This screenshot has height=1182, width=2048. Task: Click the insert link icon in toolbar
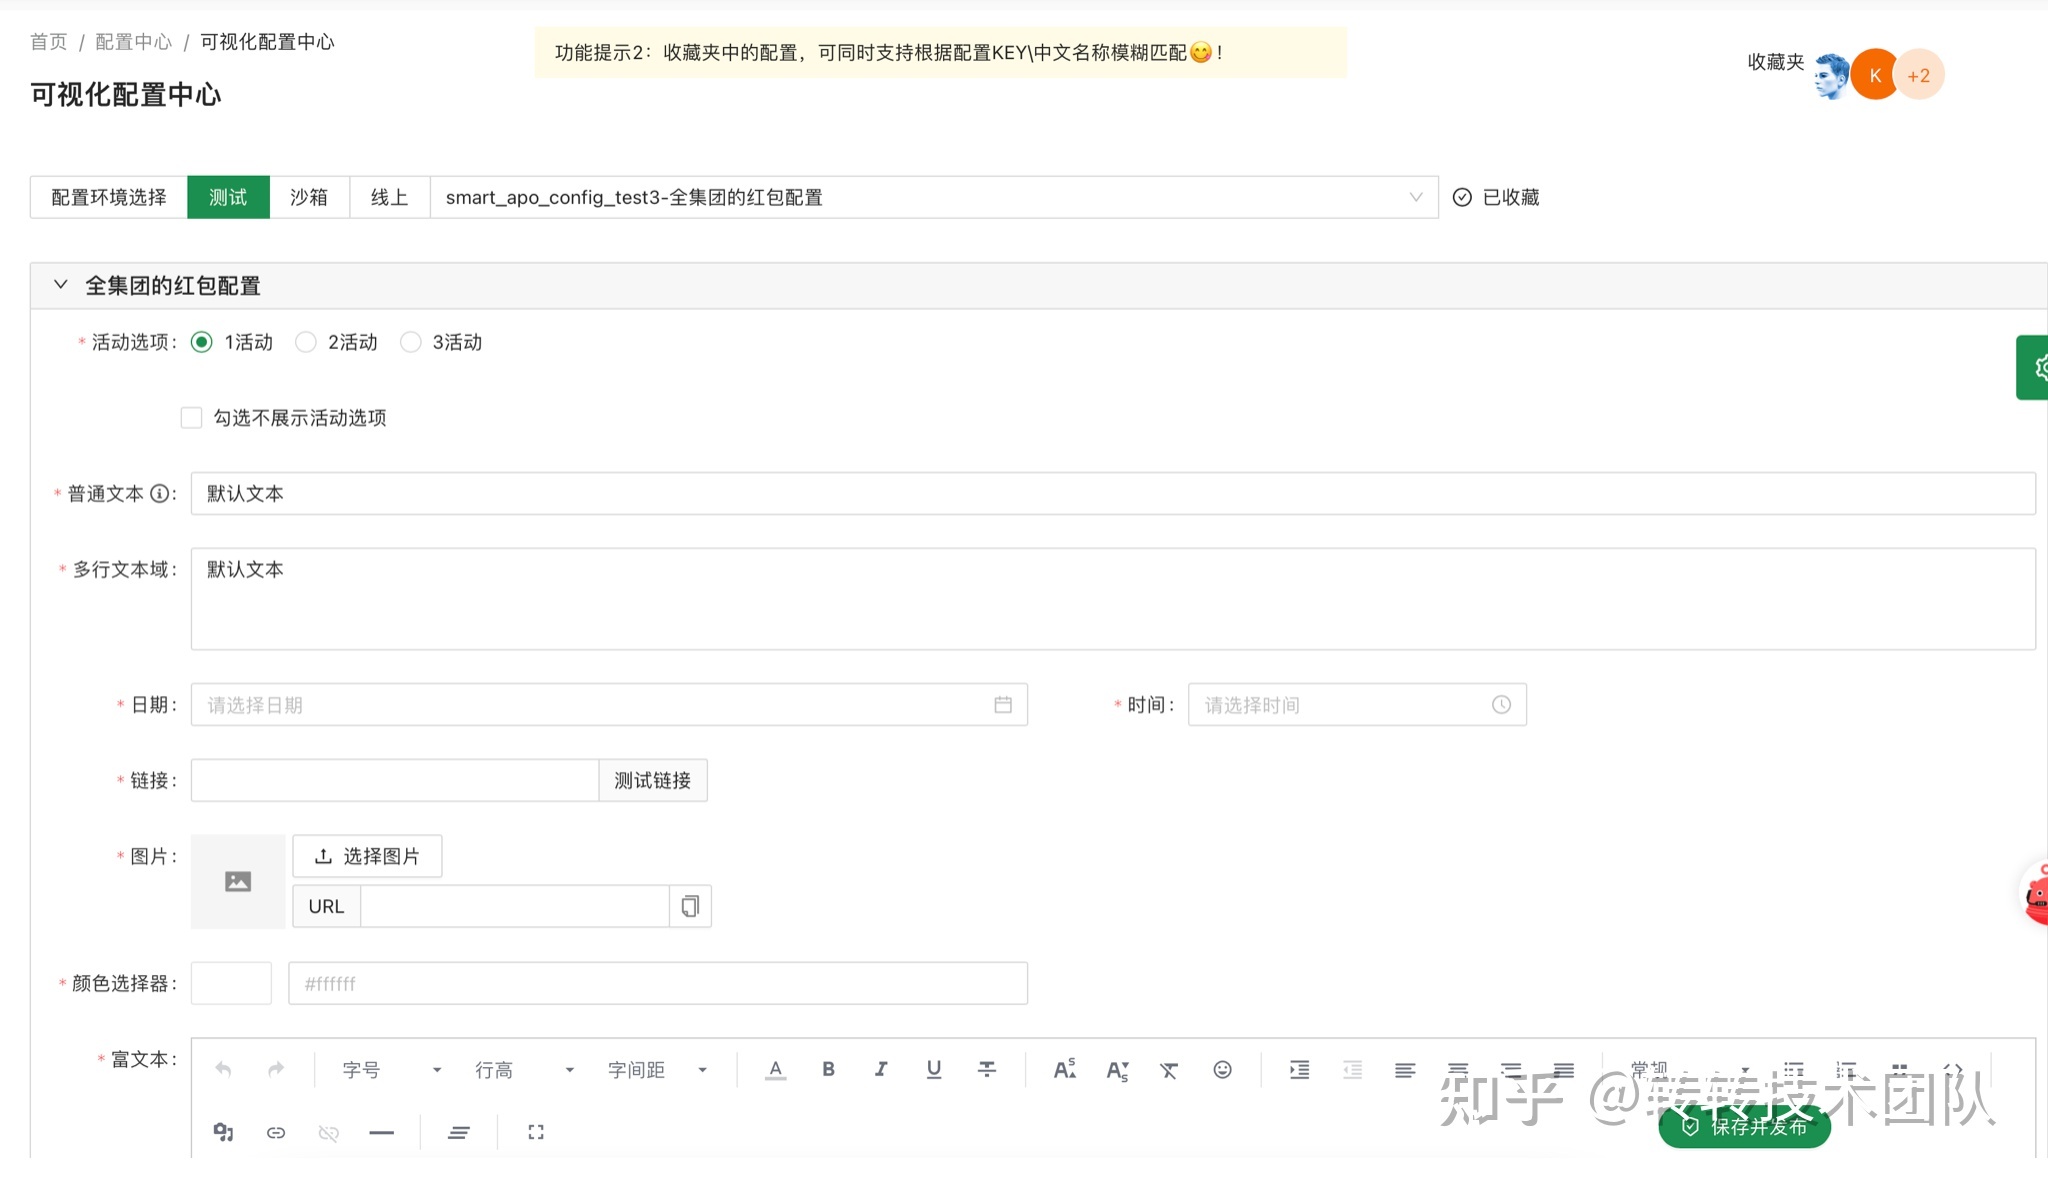point(276,1132)
